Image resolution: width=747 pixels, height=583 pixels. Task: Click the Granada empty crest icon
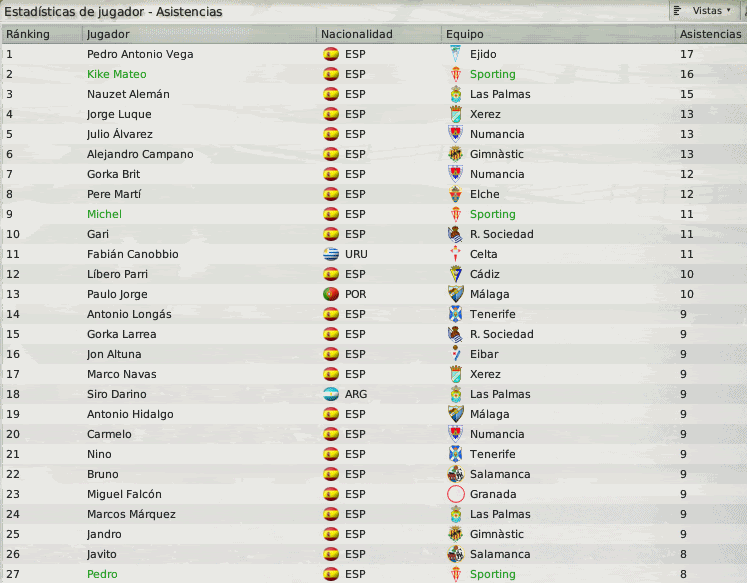(x=455, y=494)
